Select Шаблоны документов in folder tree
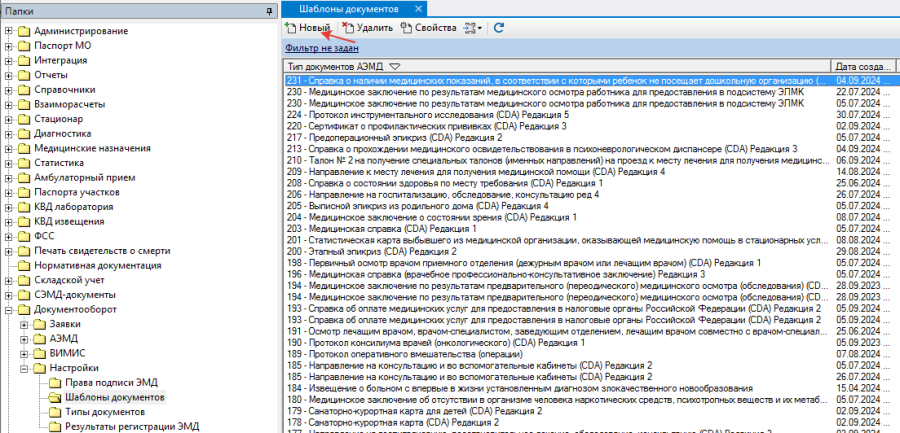900x433 pixels. pyautogui.click(x=115, y=397)
